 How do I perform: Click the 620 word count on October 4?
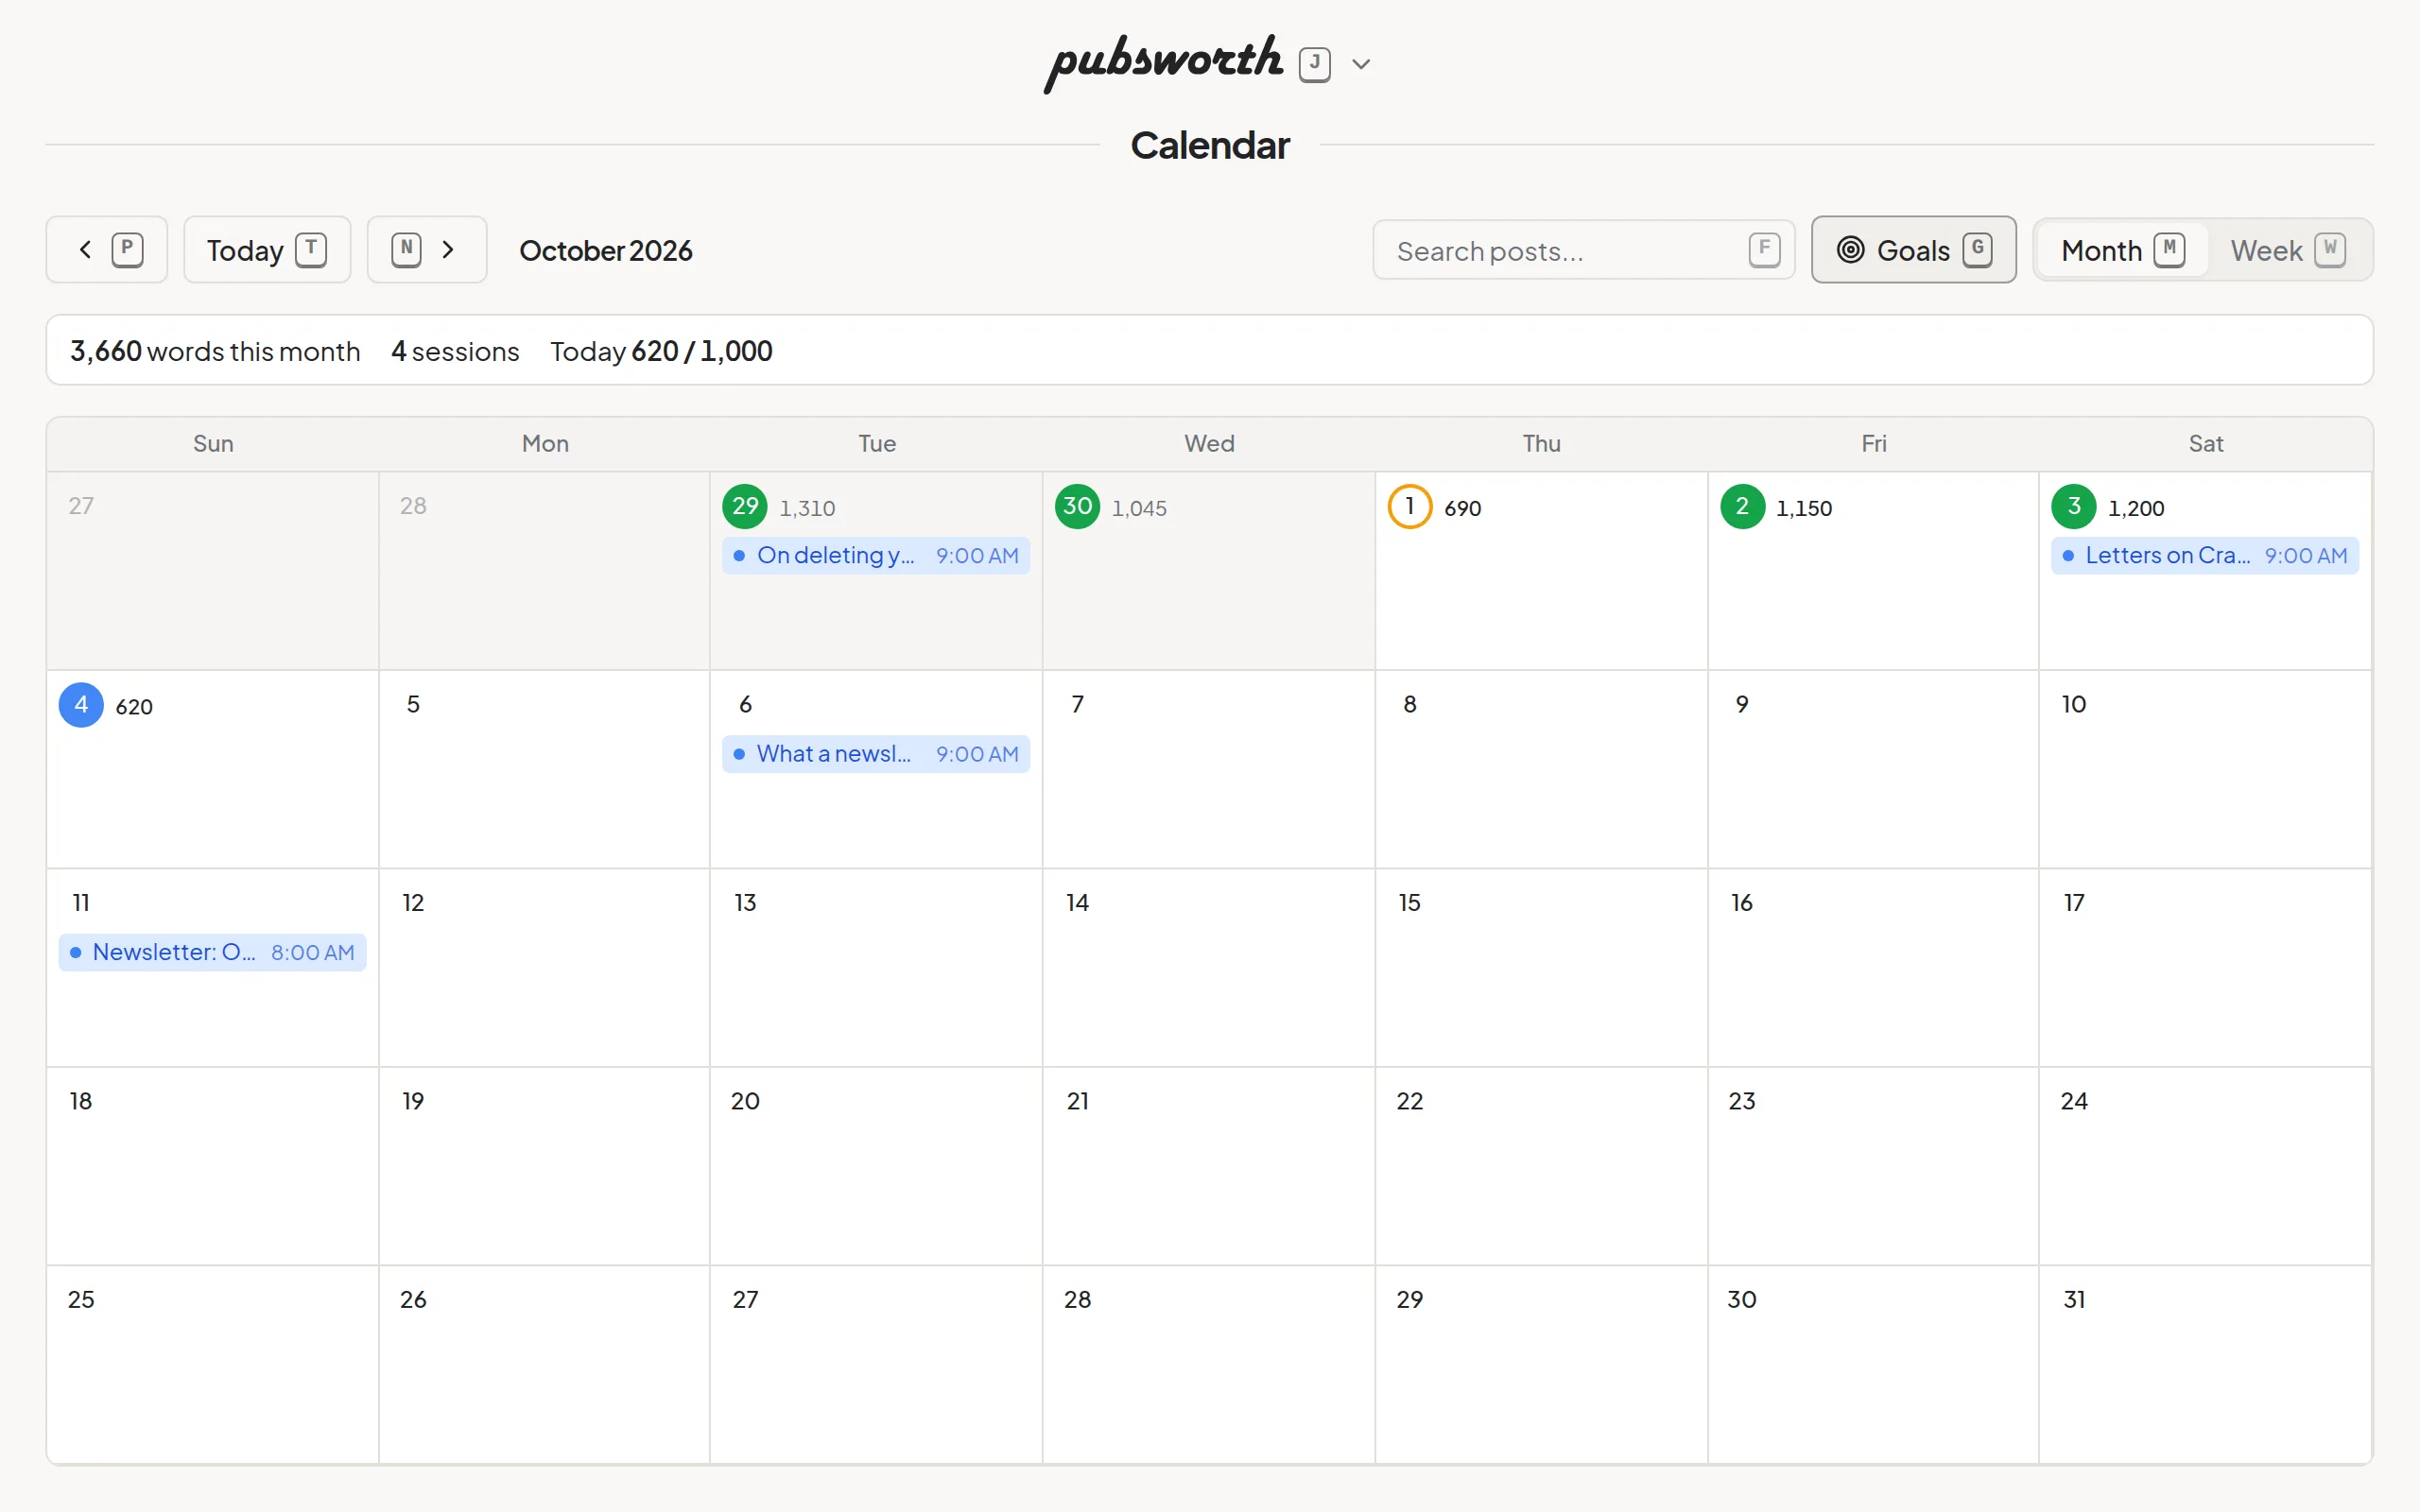[134, 707]
